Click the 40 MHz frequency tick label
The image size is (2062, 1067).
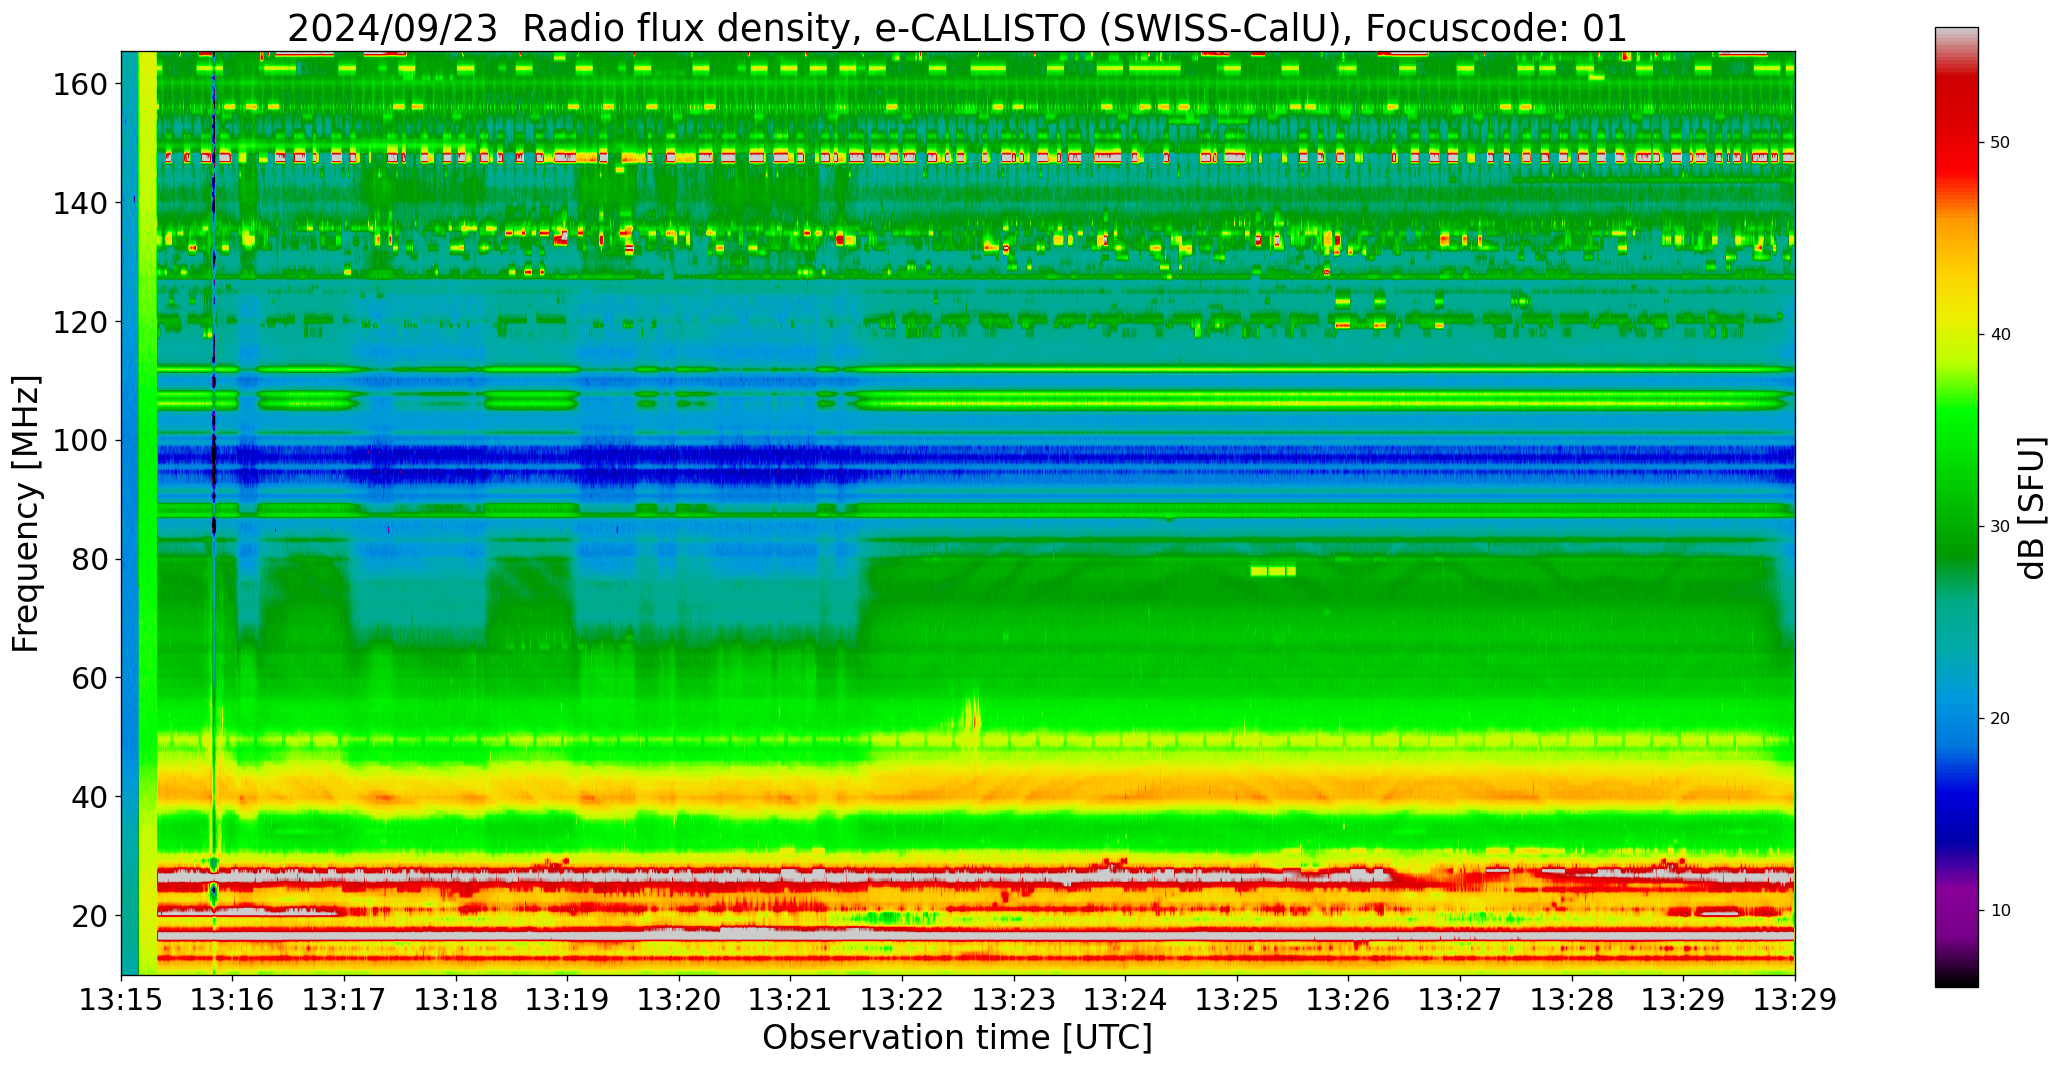(90, 797)
